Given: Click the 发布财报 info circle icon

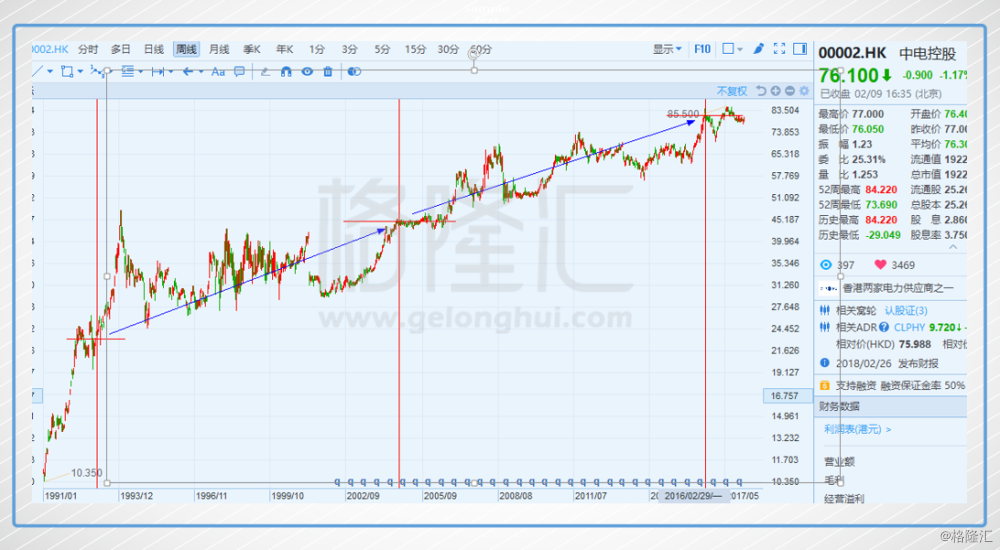Looking at the screenshot, I should coord(825,363).
